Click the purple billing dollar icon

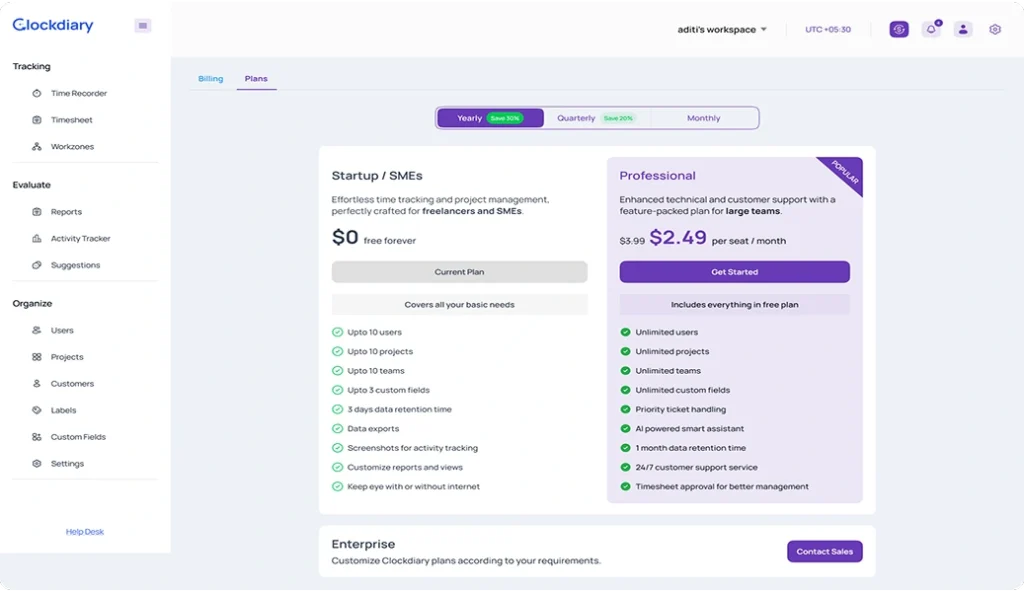(899, 29)
